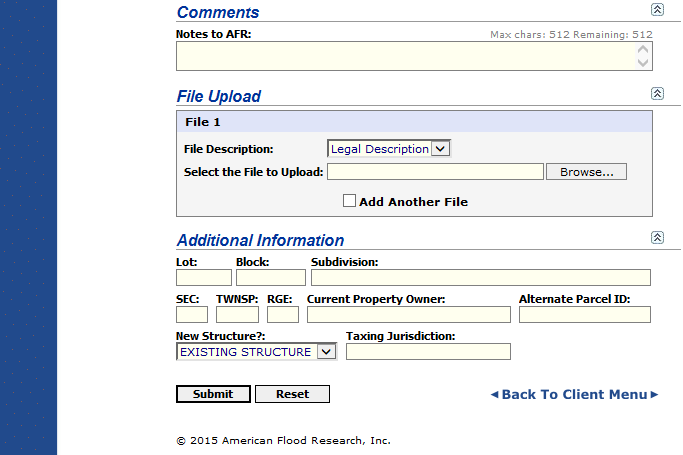
Task: Click the Browse button
Action: pos(586,172)
